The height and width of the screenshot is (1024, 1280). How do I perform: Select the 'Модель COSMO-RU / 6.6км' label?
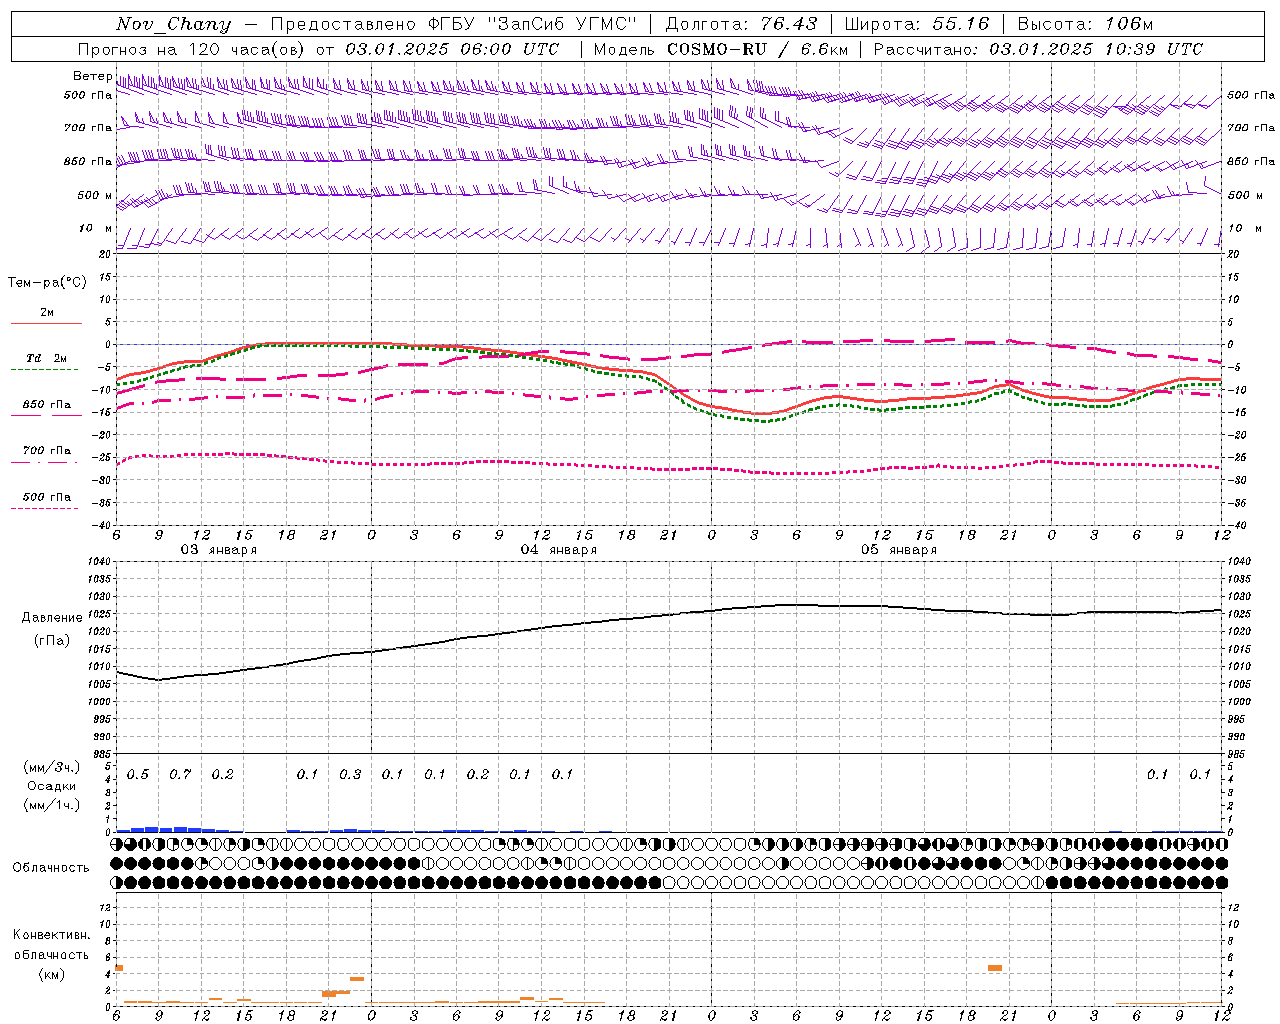click(x=721, y=49)
